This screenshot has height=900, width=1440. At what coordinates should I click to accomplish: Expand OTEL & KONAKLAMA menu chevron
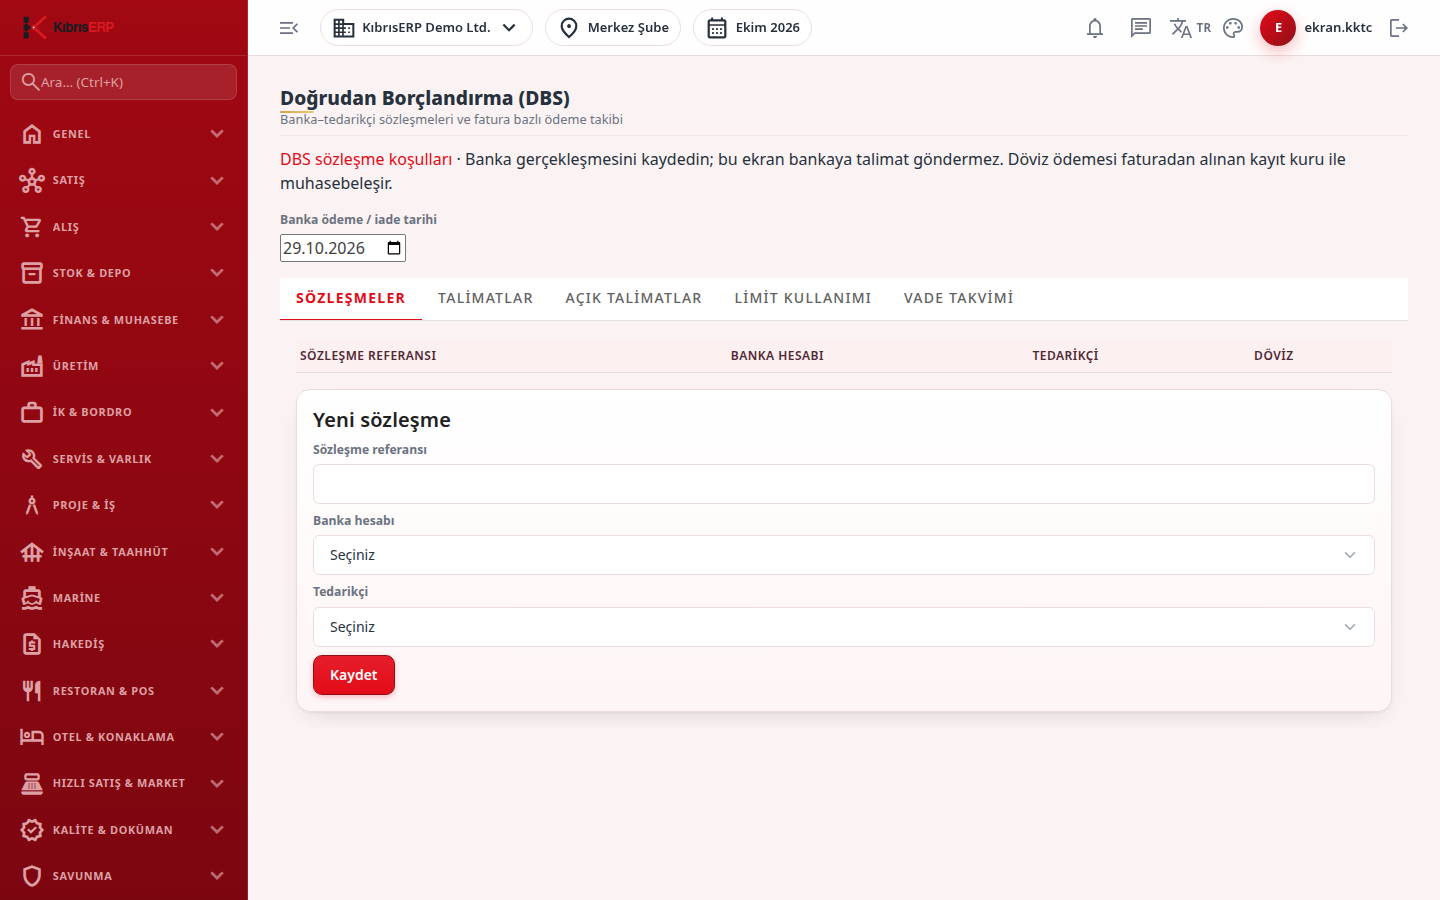(217, 737)
